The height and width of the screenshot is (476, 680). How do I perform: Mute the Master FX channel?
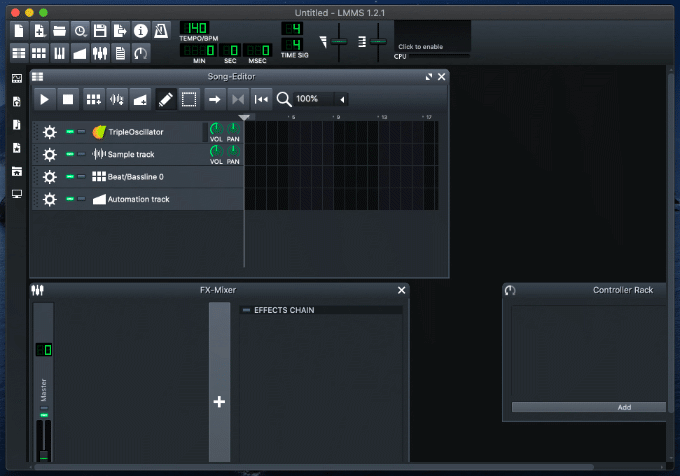(44, 415)
